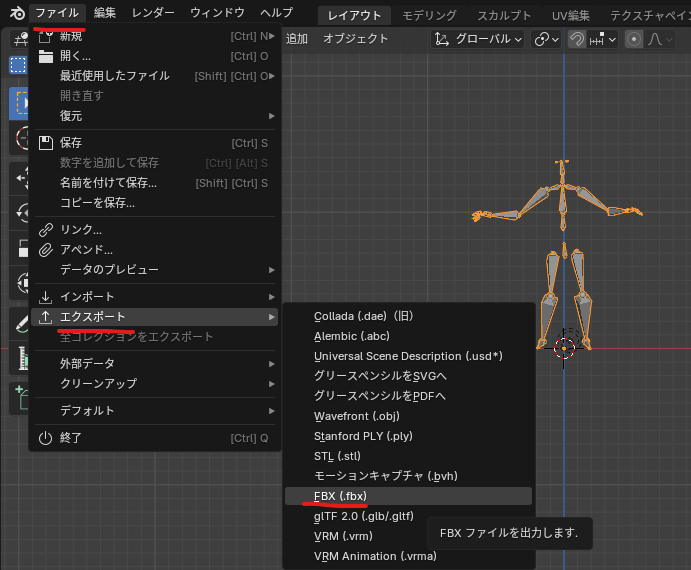
Task: Switch to the スカルプト workspace tab
Action: (504, 16)
